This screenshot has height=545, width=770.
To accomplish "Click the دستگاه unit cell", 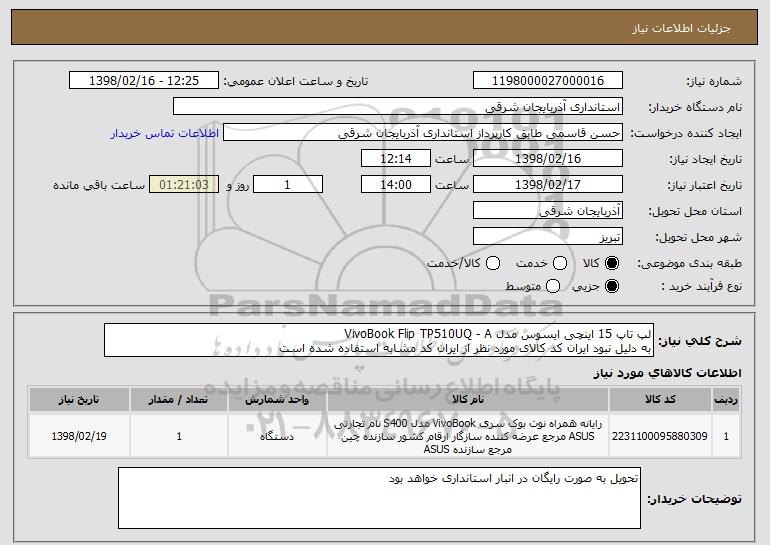I will click(x=277, y=436).
